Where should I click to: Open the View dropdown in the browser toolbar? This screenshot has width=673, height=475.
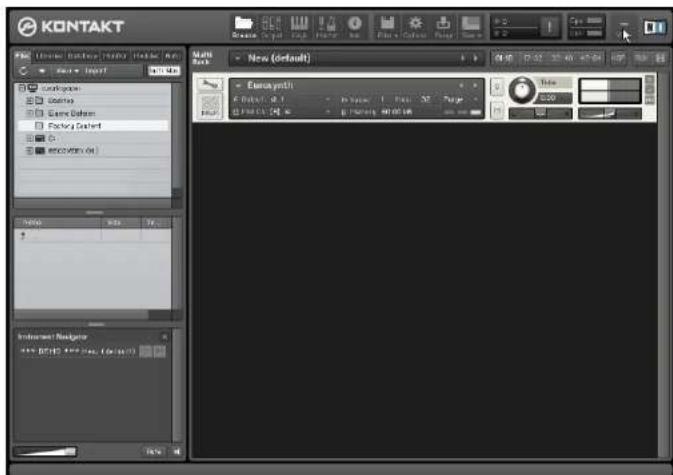[x=67, y=71]
